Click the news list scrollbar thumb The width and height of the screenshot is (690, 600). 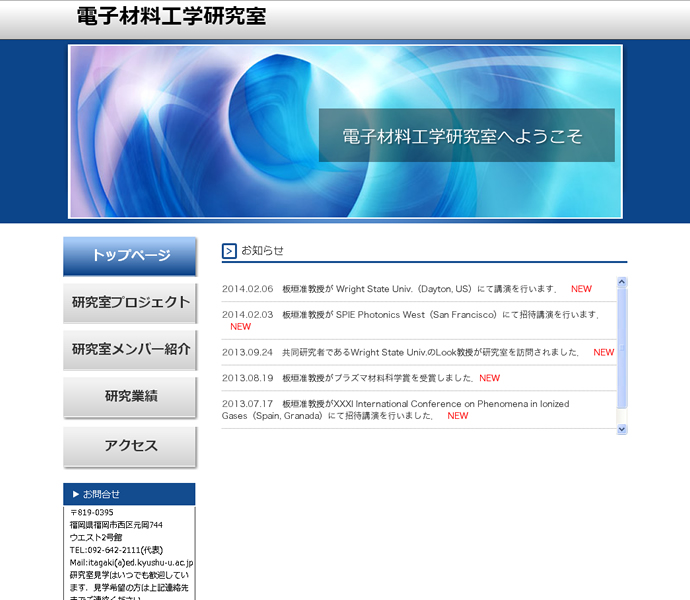tap(622, 348)
